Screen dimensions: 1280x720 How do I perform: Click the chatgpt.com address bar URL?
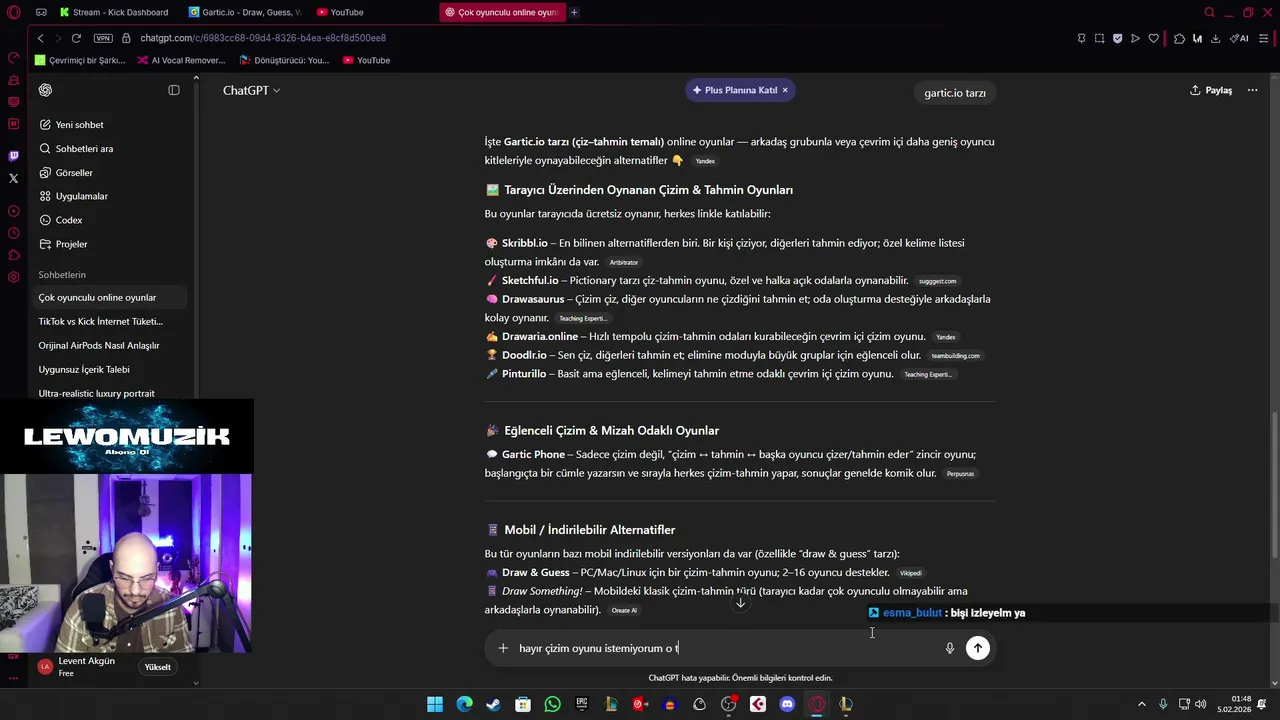point(263,38)
